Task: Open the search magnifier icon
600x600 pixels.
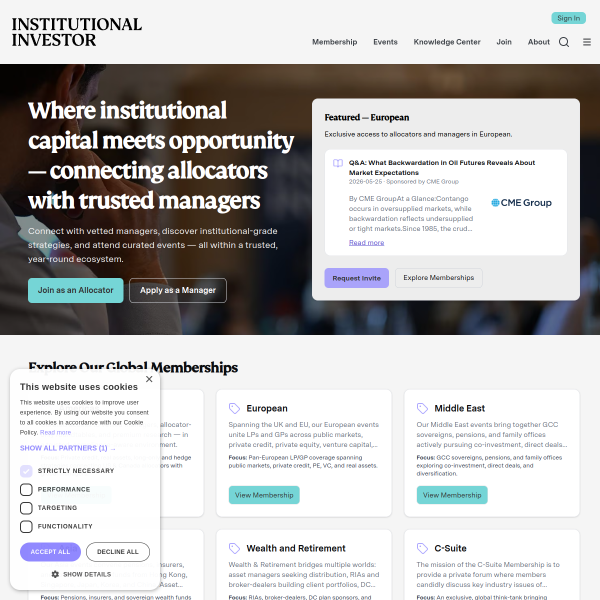Action: point(564,42)
